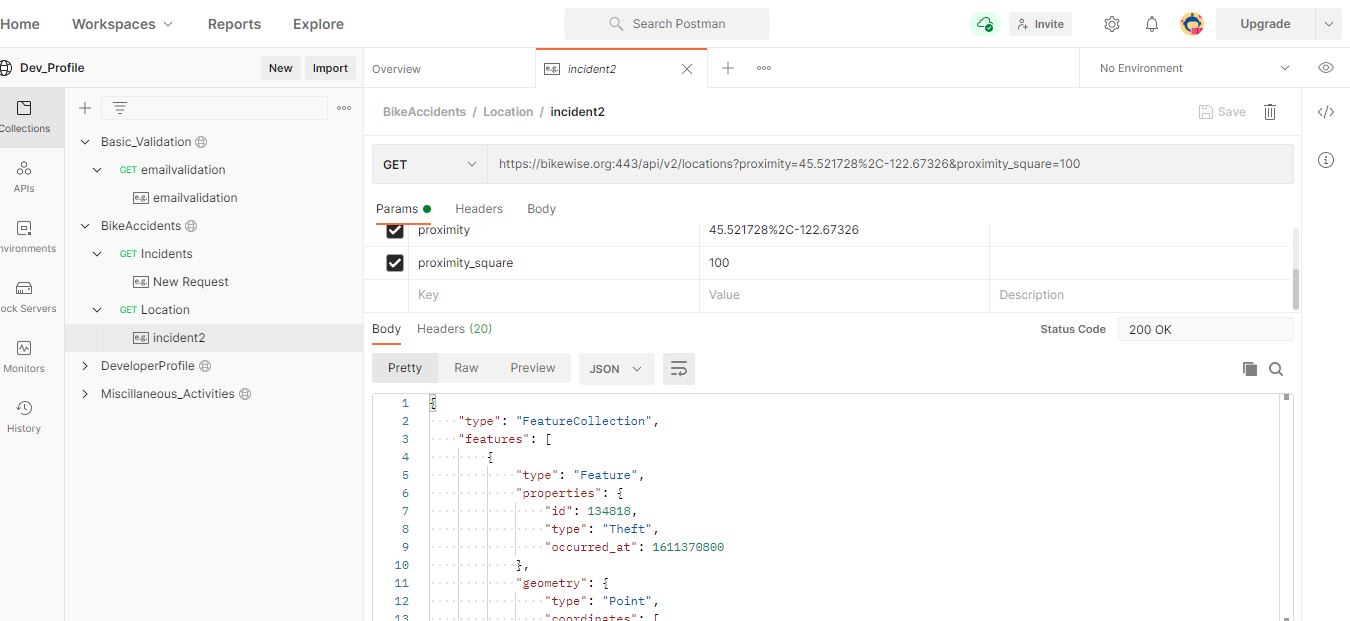Image resolution: width=1350 pixels, height=621 pixels.
Task: Open the Overview tab
Action: click(396, 69)
